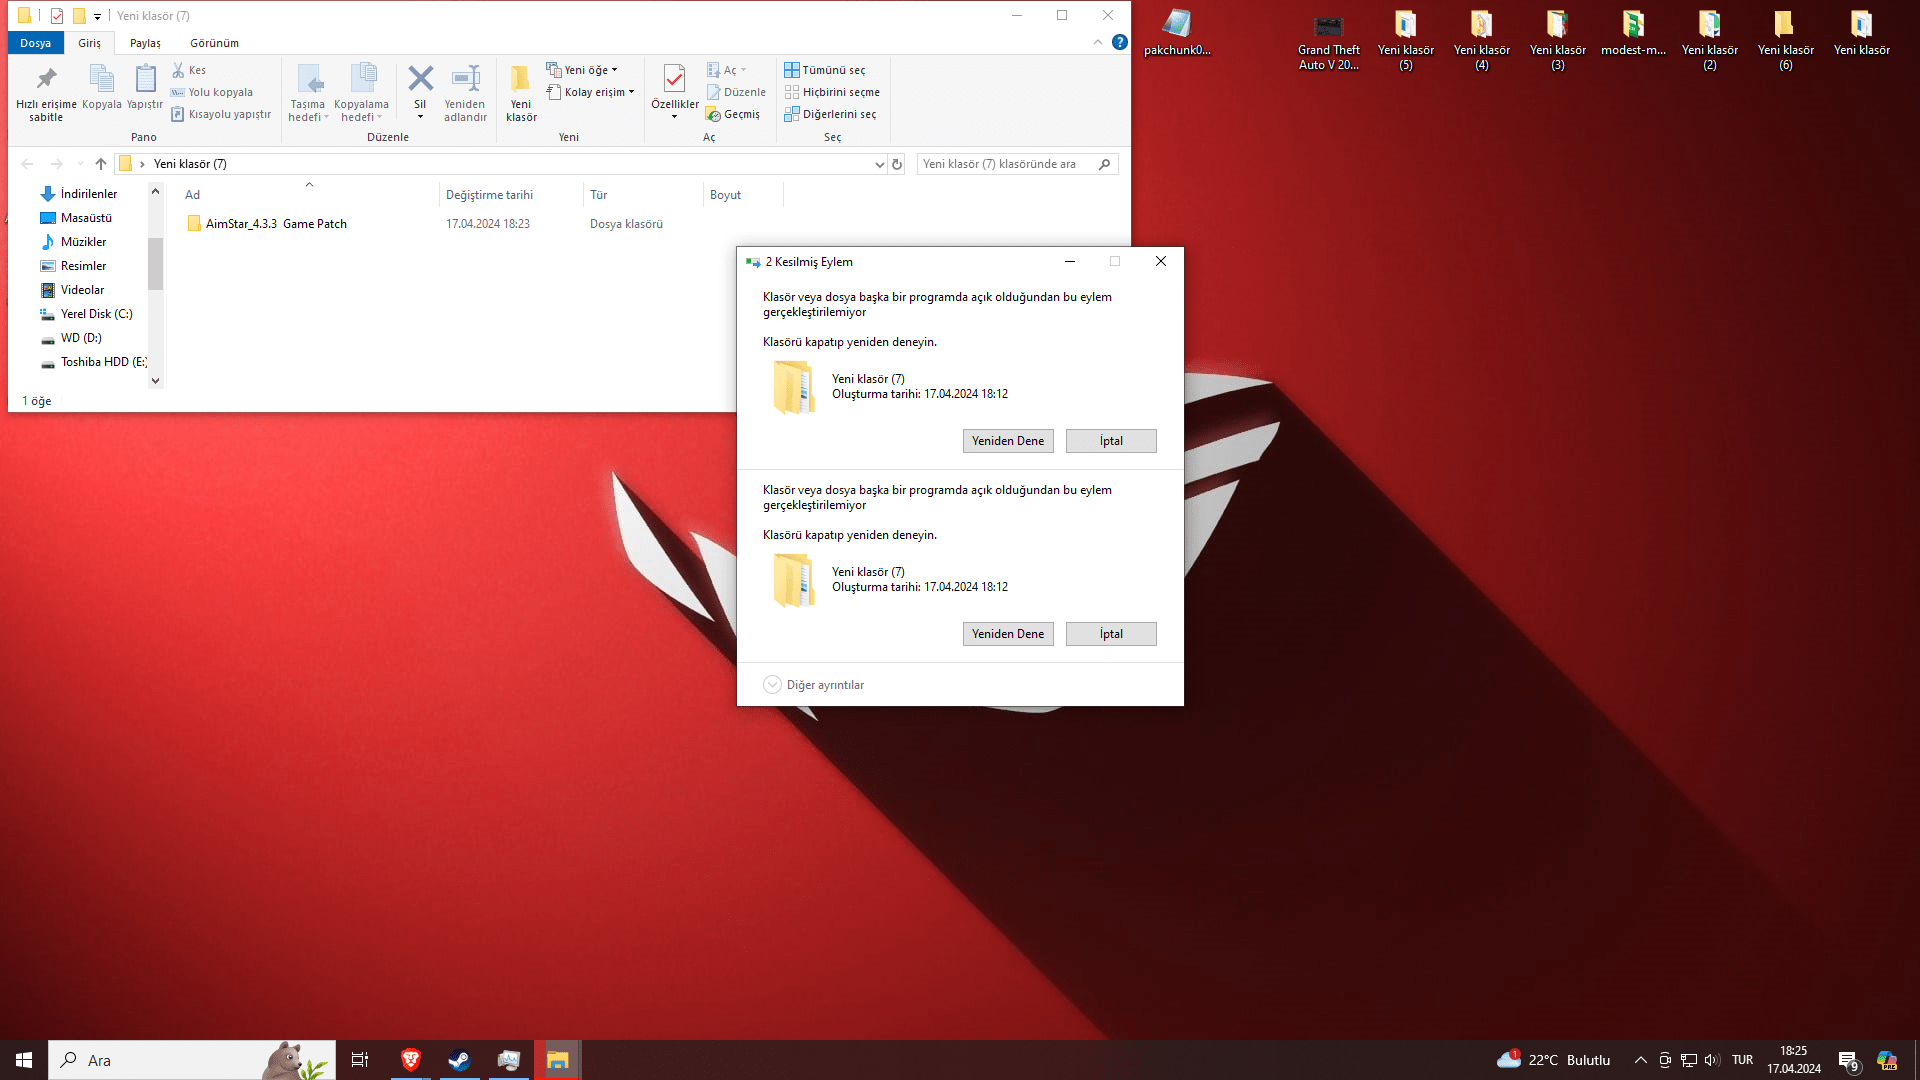The height and width of the screenshot is (1080, 1920).
Task: Open the Dosya menu tab
Action: click(x=35, y=43)
